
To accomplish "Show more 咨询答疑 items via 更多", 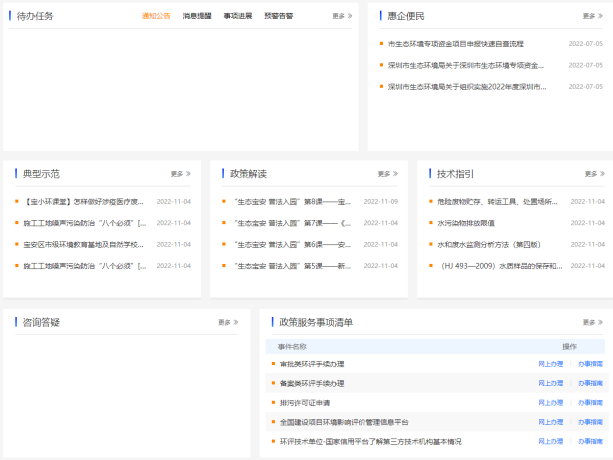I will coord(228,322).
